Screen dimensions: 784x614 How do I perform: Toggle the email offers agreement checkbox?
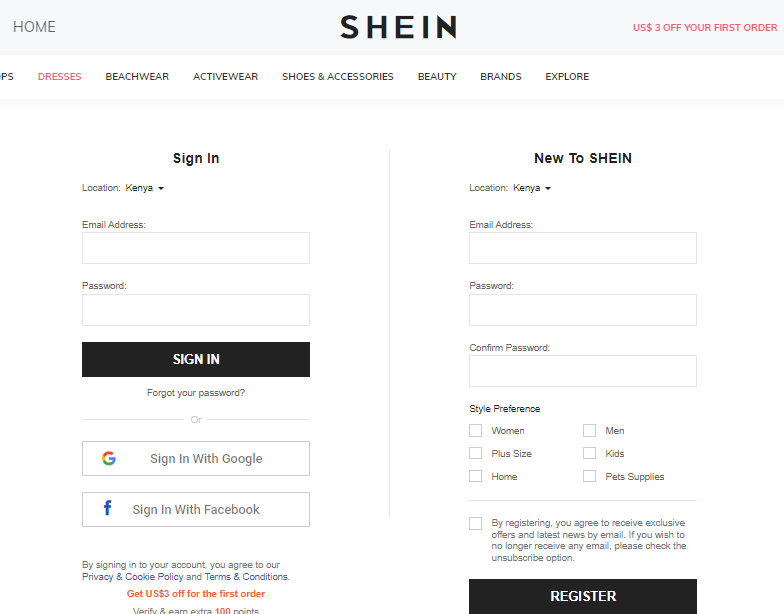click(x=476, y=524)
